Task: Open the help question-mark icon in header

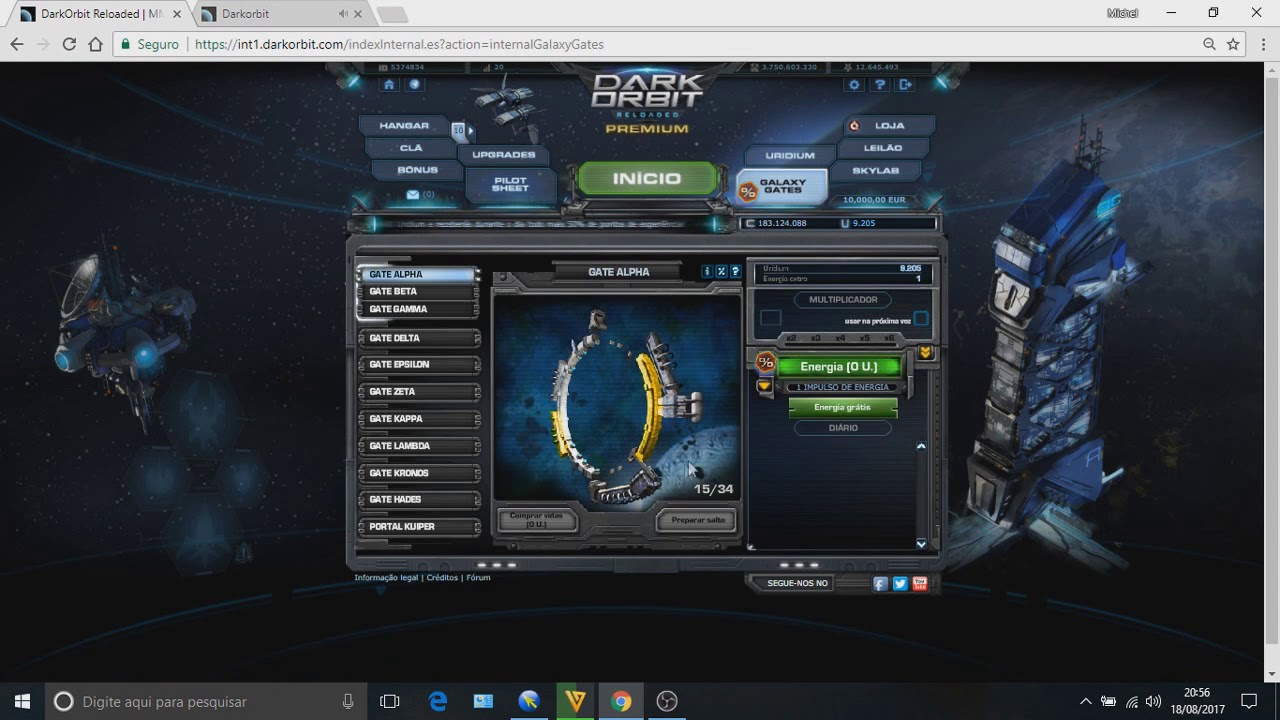Action: 880,85
